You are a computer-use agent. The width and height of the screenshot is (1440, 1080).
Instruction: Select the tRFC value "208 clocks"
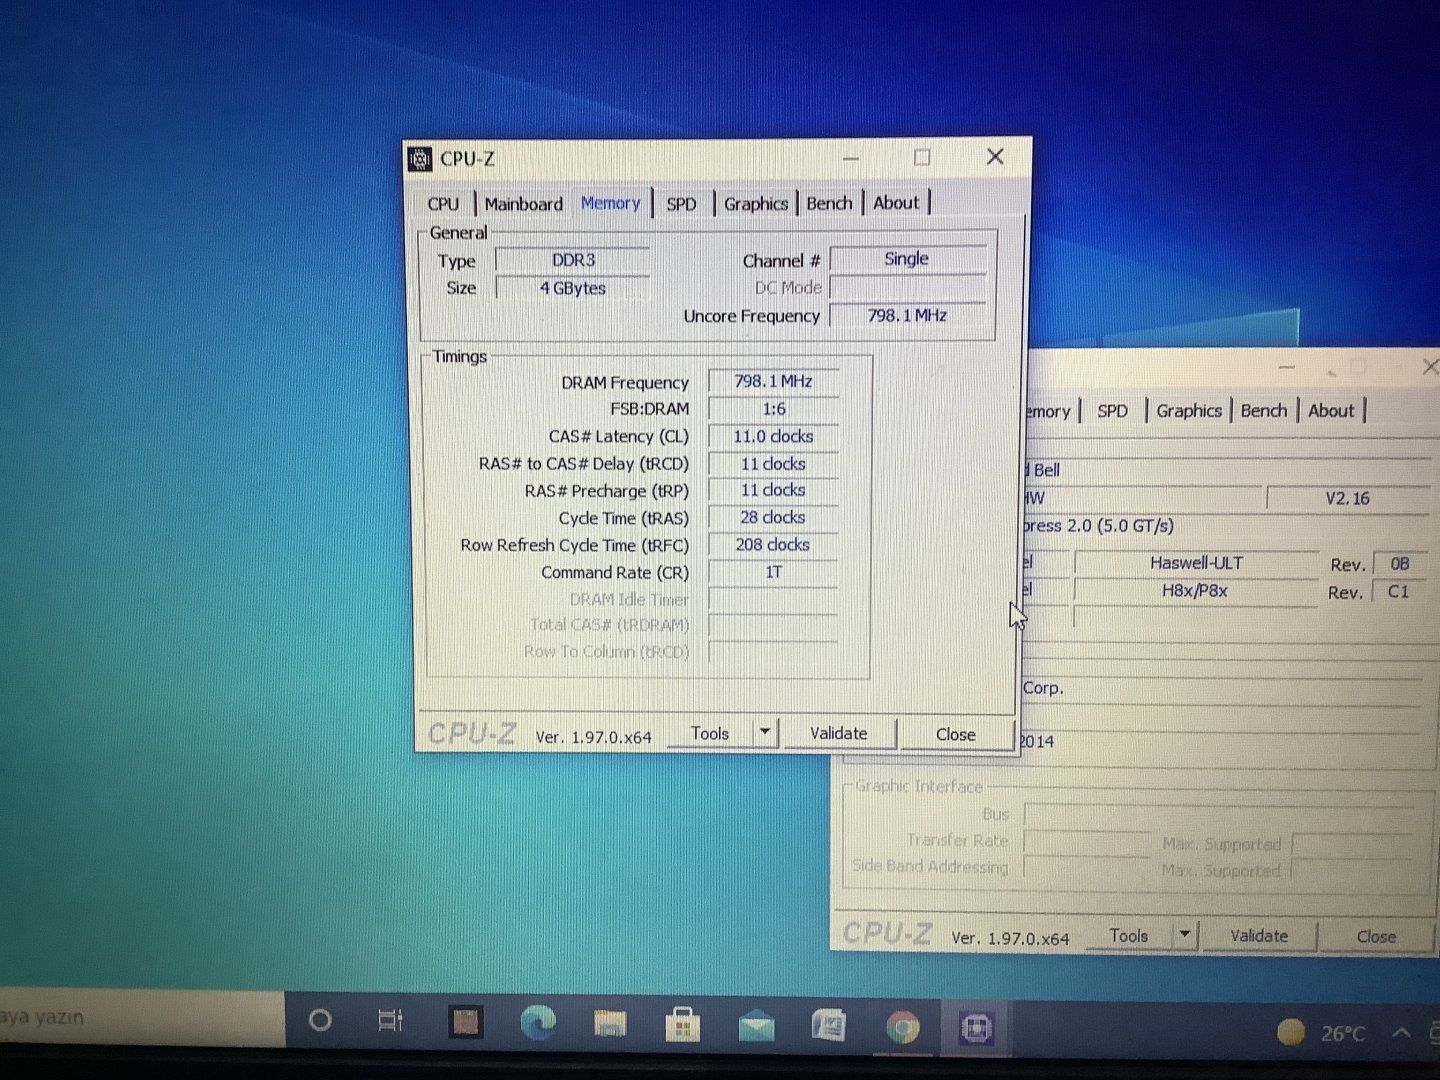(x=773, y=545)
